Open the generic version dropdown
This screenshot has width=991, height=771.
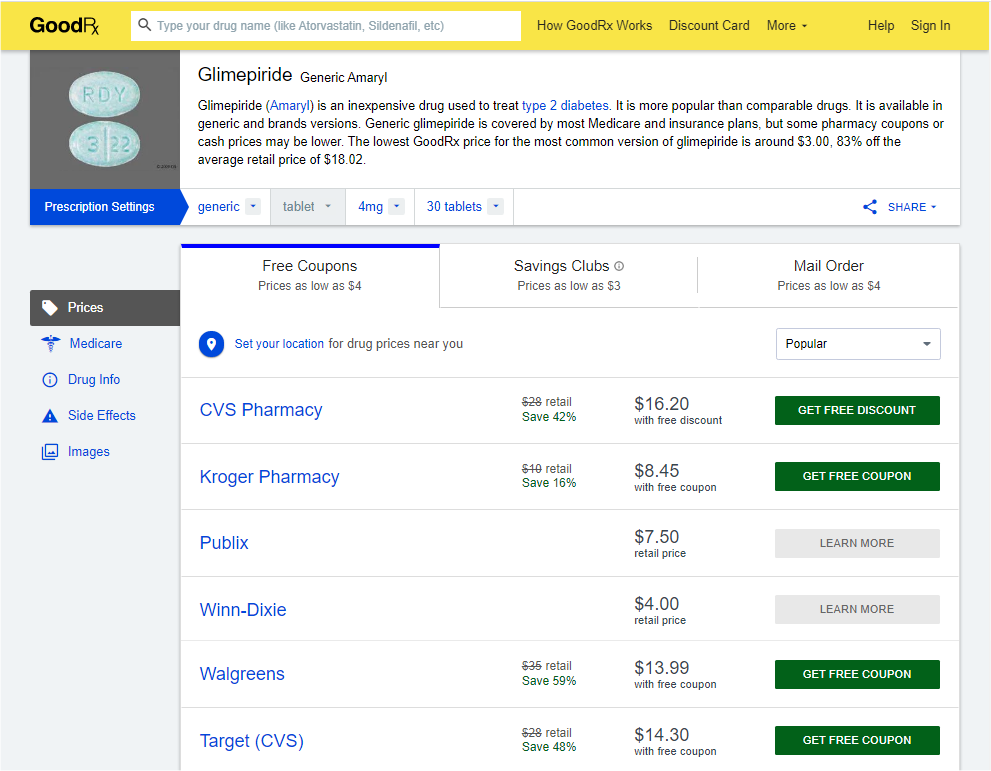(228, 207)
